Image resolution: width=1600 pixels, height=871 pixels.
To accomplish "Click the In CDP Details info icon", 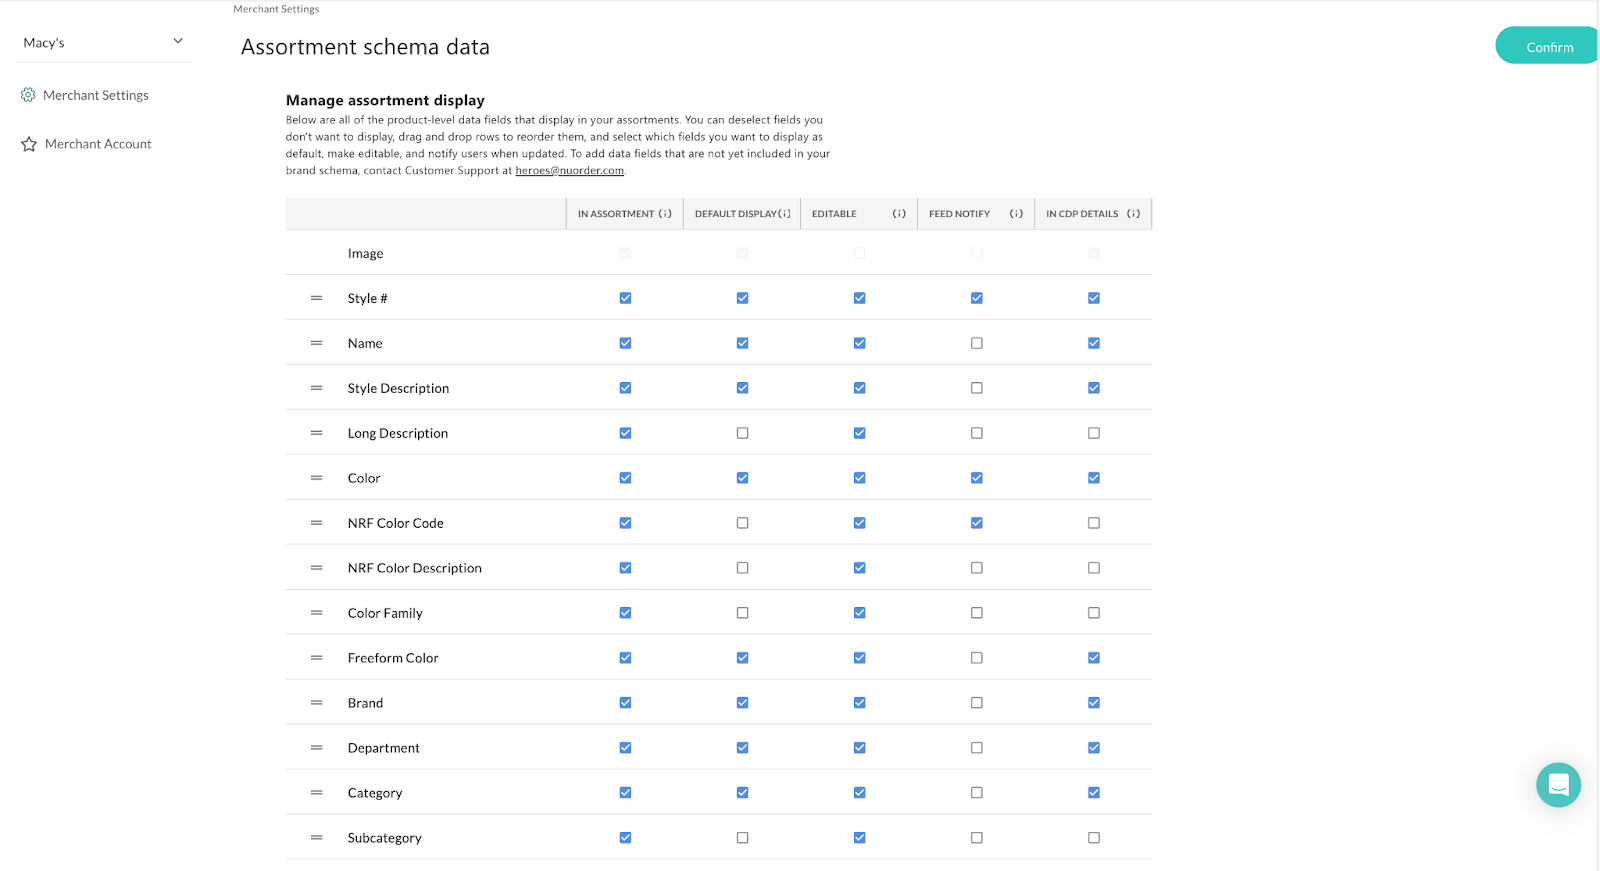I will coord(1133,214).
